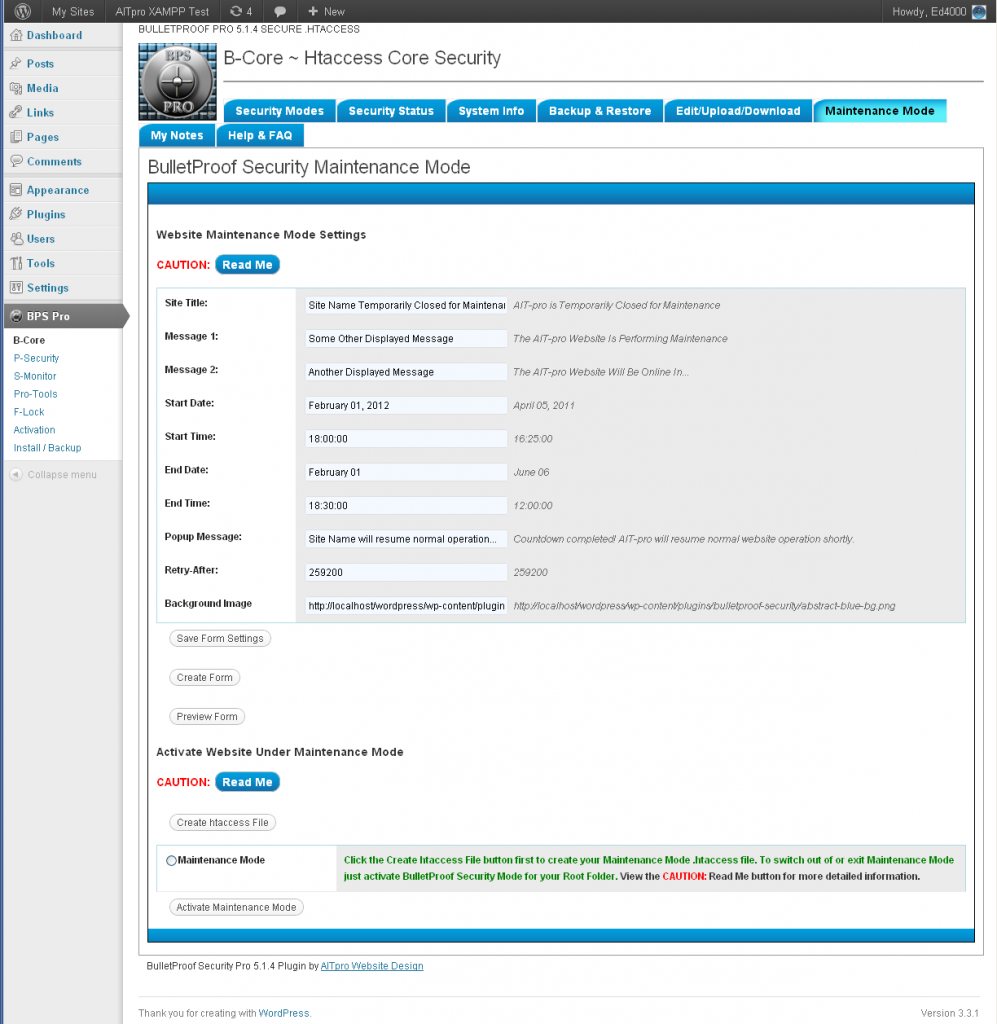Click the Users icon in the sidebar
This screenshot has width=997, height=1024.
tap(15, 238)
